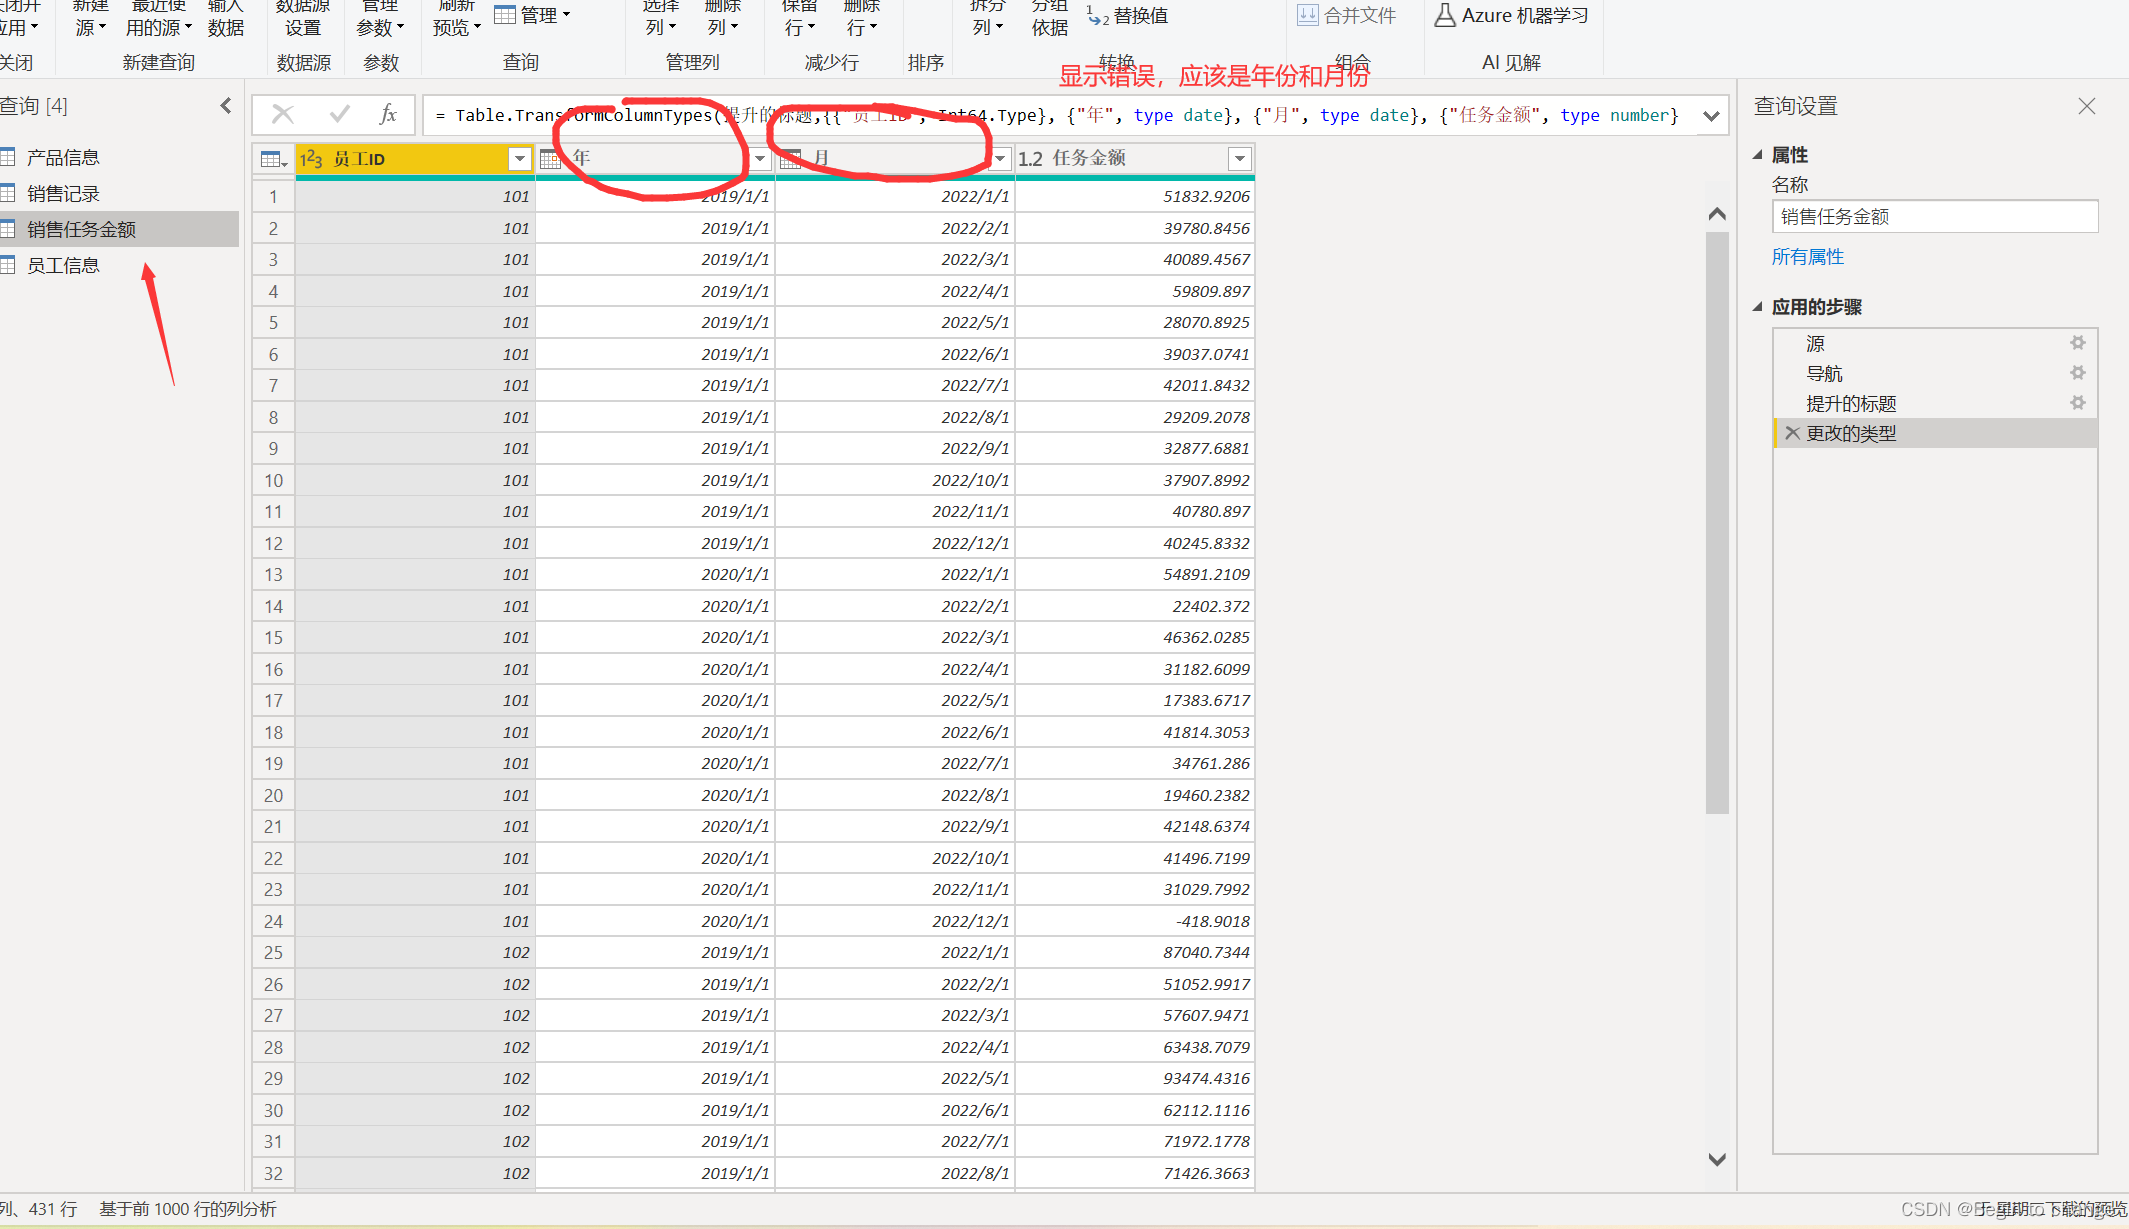
Task: Click the 替换值 button
Action: [x=1129, y=16]
